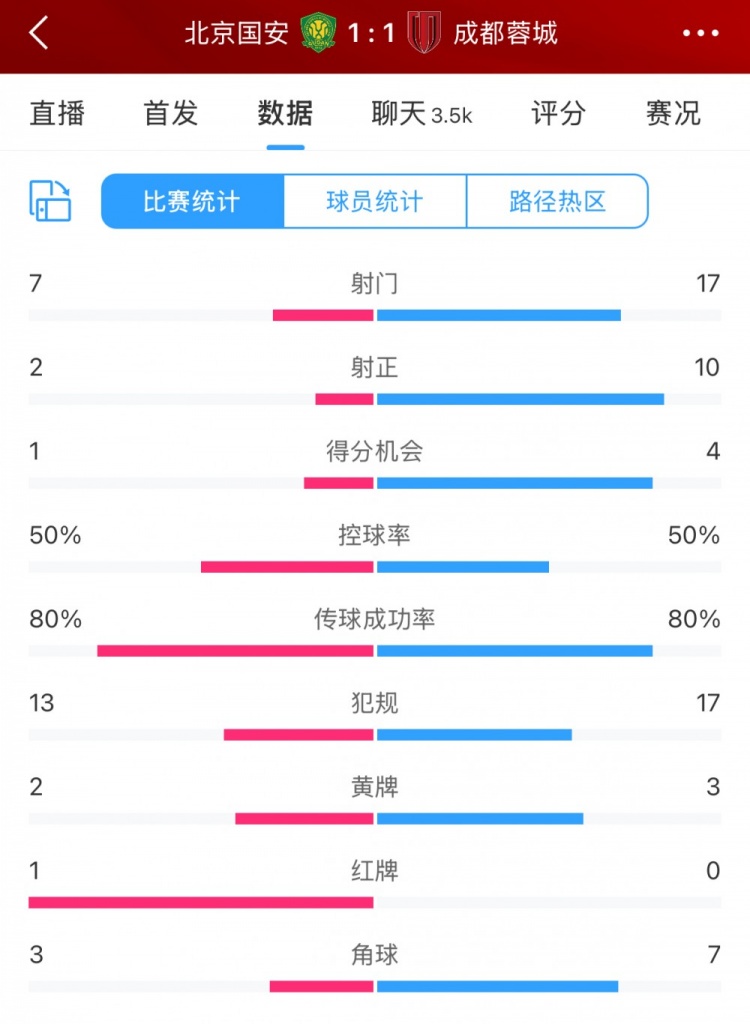Click the 角球 corners stat bar
This screenshot has height=1024, width=750.
click(375, 987)
